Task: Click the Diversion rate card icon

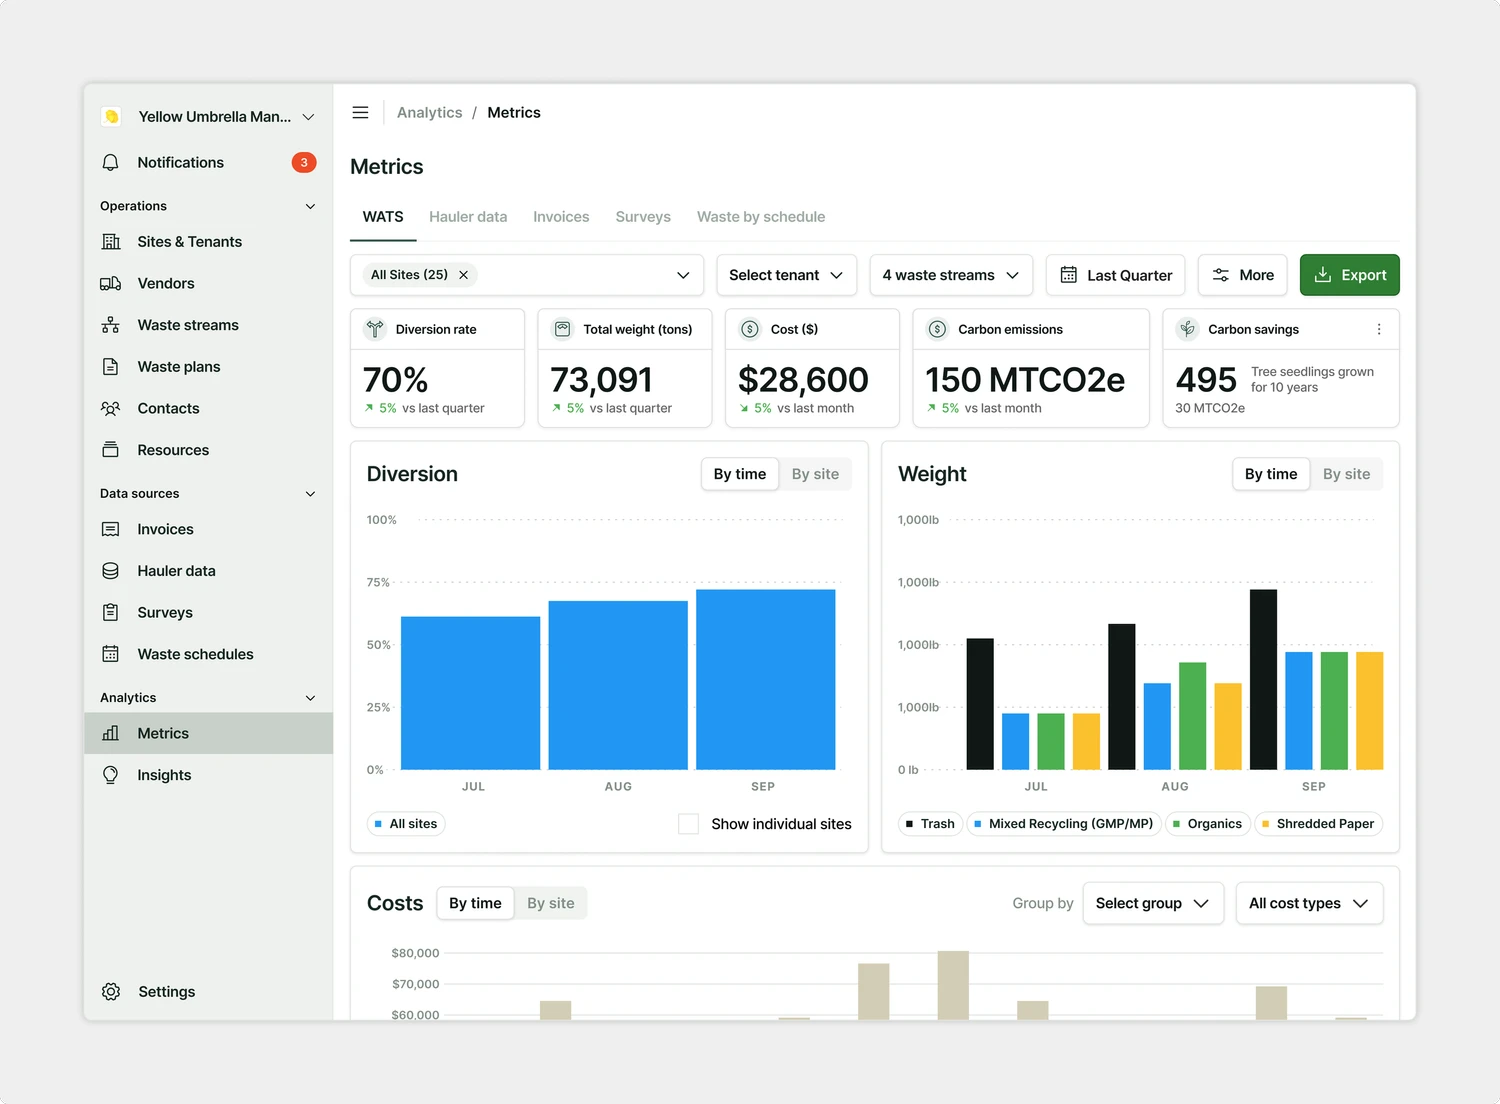Action: click(x=375, y=329)
